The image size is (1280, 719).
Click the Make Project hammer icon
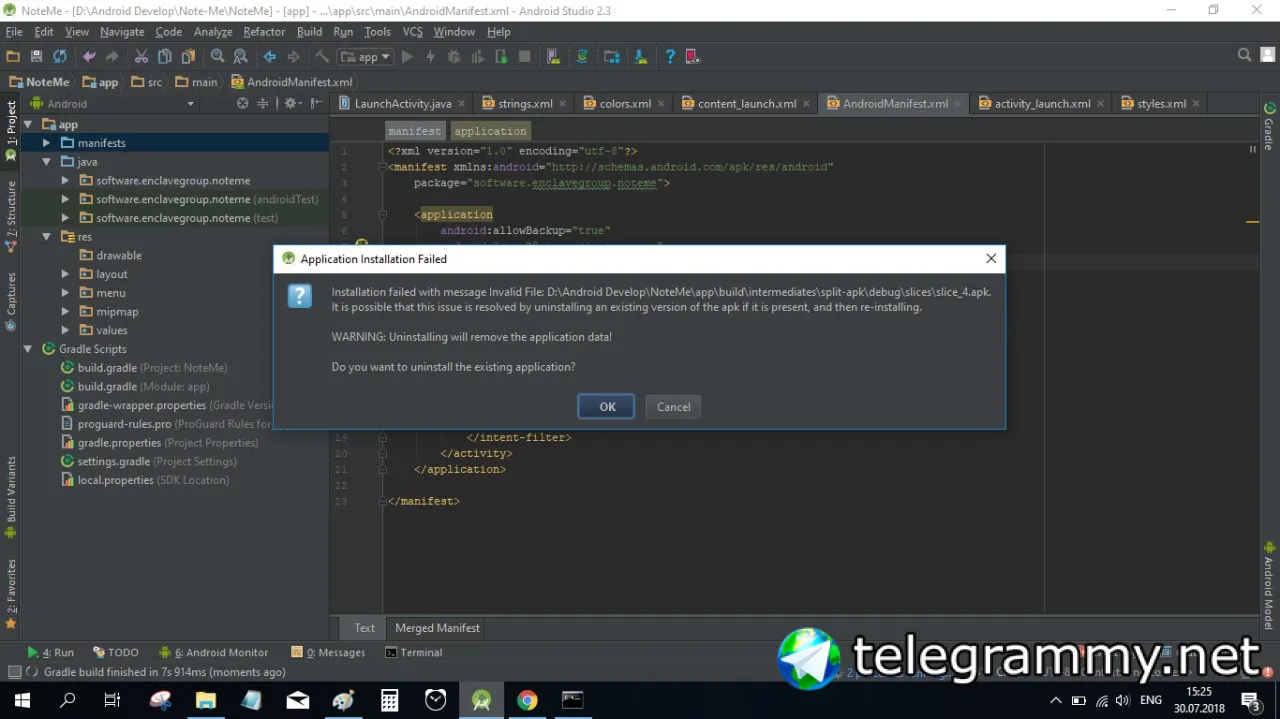click(x=322, y=57)
